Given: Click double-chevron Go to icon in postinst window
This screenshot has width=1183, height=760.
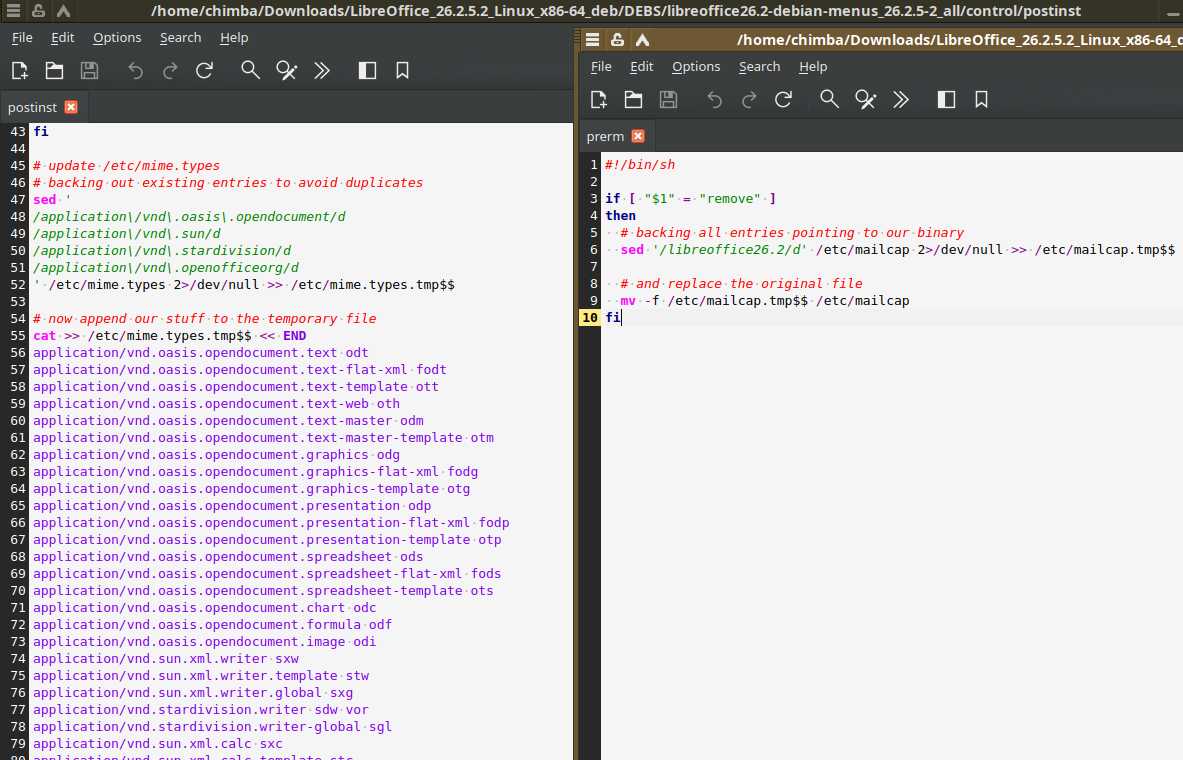Looking at the screenshot, I should coord(322,71).
